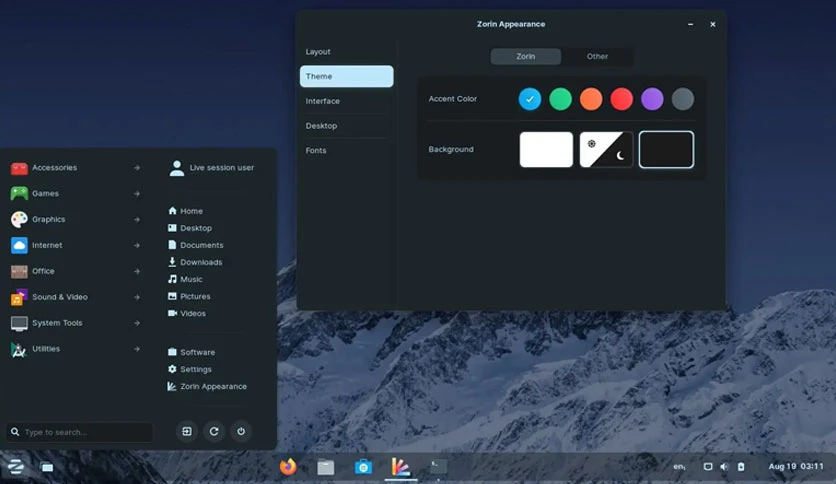Select the dark background option

pyautogui.click(x=666, y=150)
